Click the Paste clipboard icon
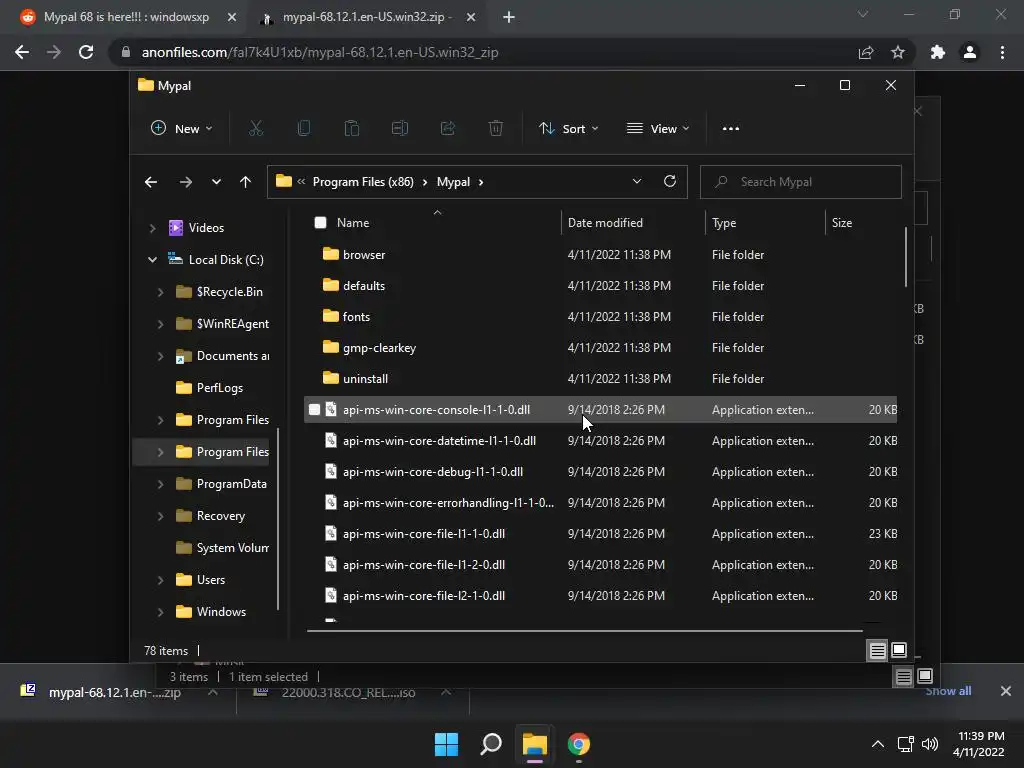This screenshot has height=768, width=1024. point(352,129)
